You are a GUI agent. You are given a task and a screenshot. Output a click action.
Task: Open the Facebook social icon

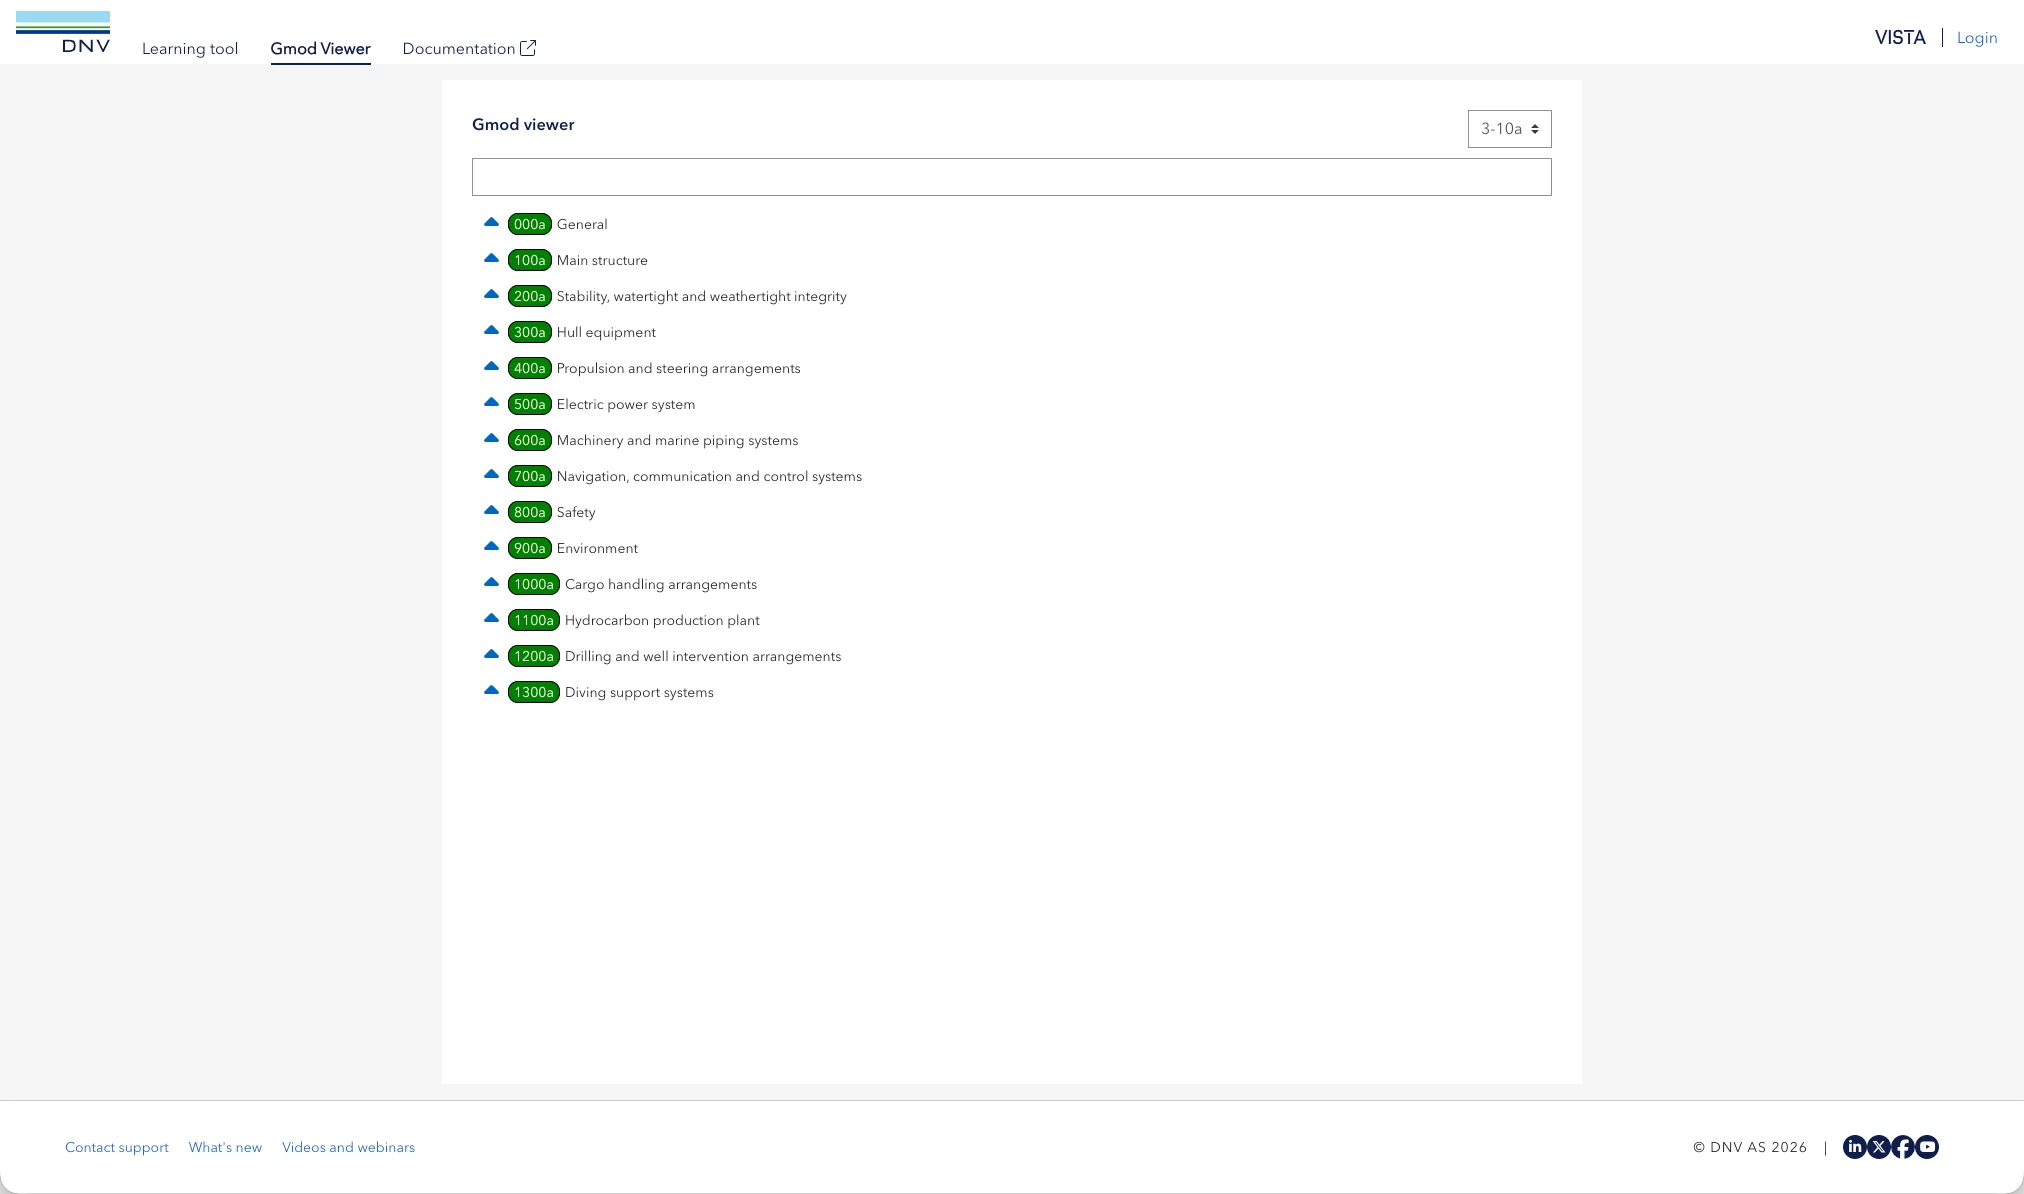(x=1902, y=1147)
